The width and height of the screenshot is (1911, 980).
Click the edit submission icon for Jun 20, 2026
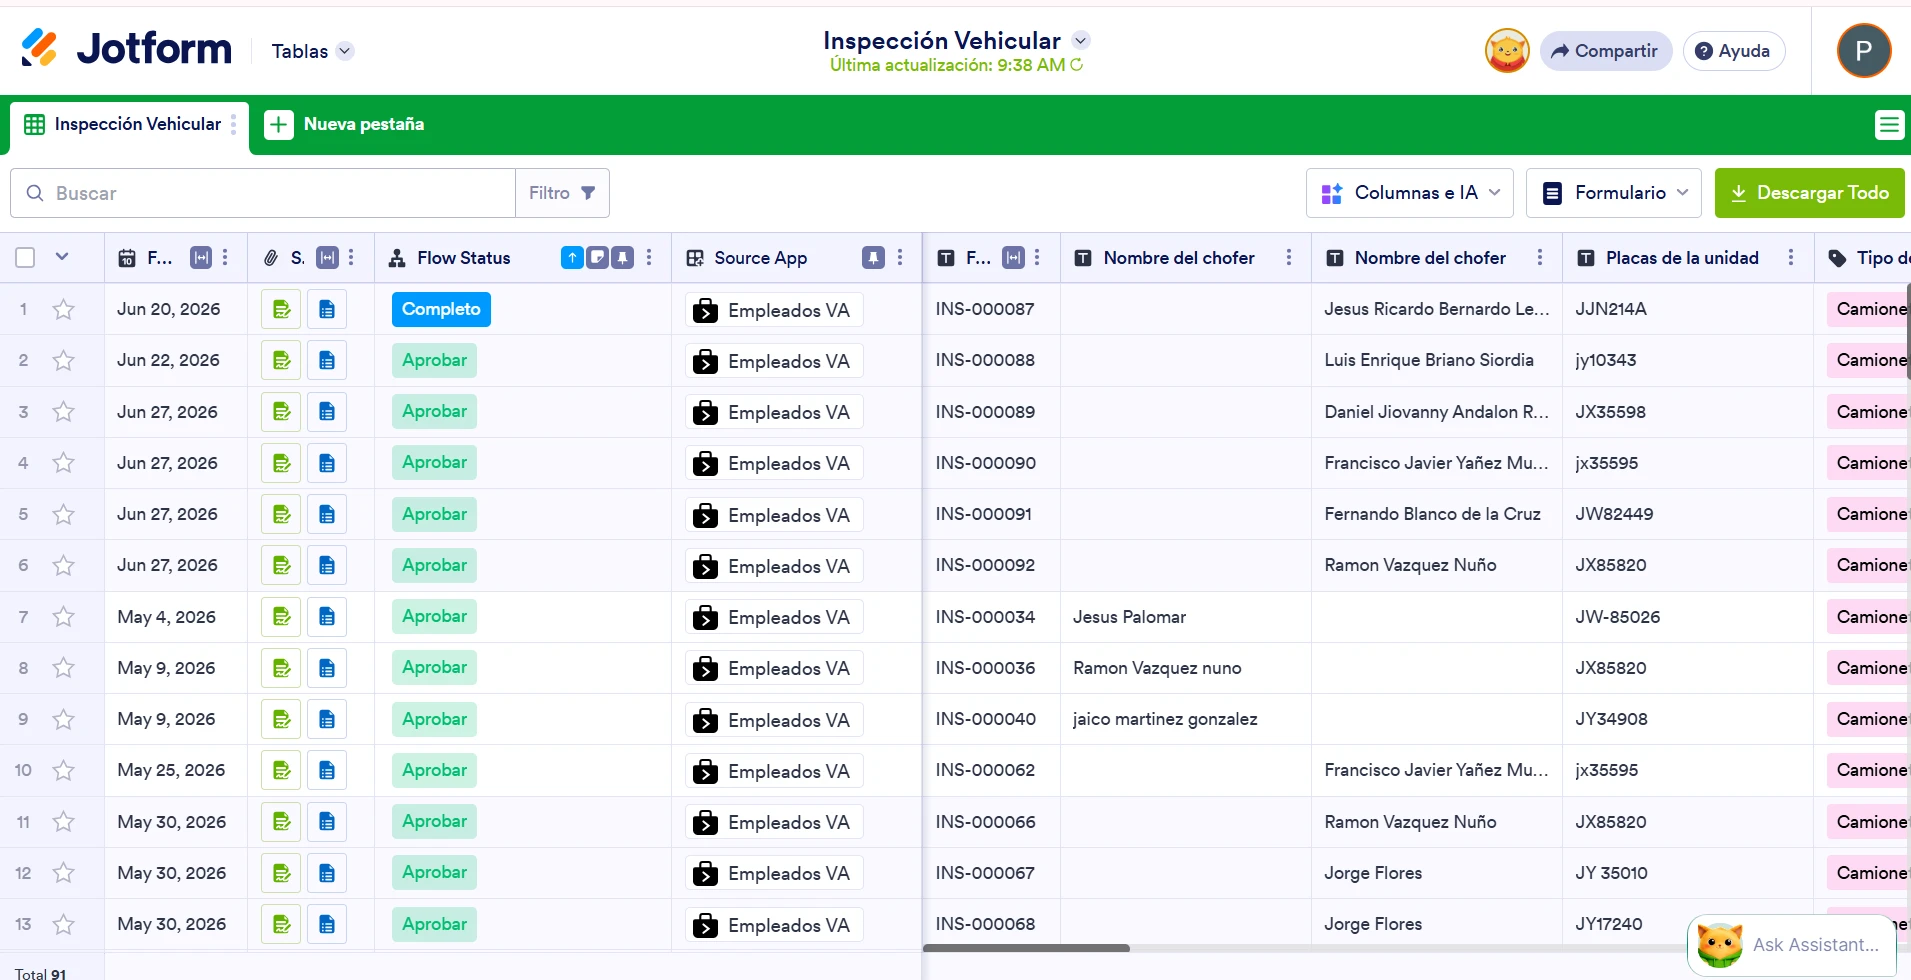click(281, 310)
